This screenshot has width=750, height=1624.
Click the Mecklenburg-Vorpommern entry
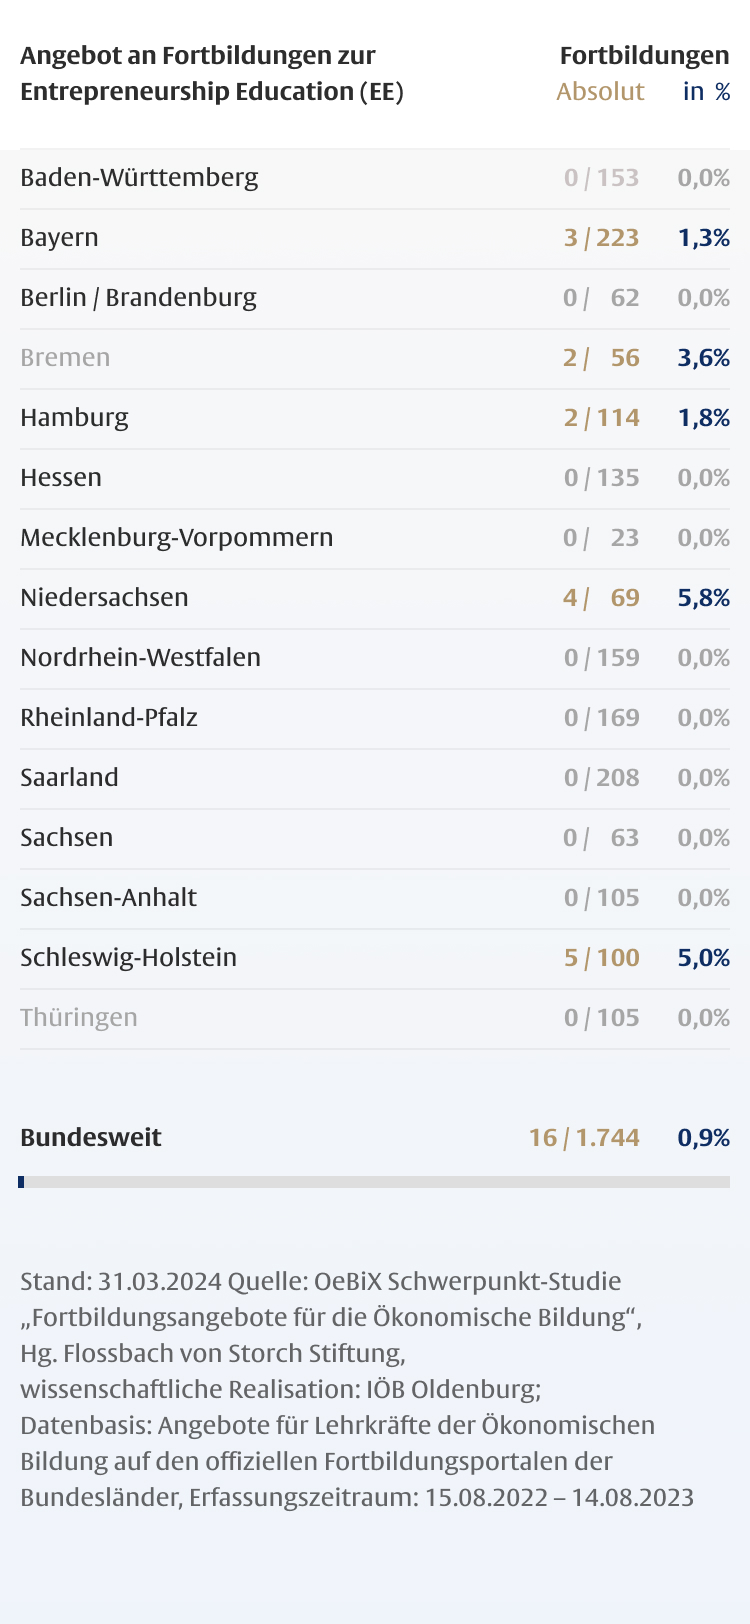click(x=176, y=538)
